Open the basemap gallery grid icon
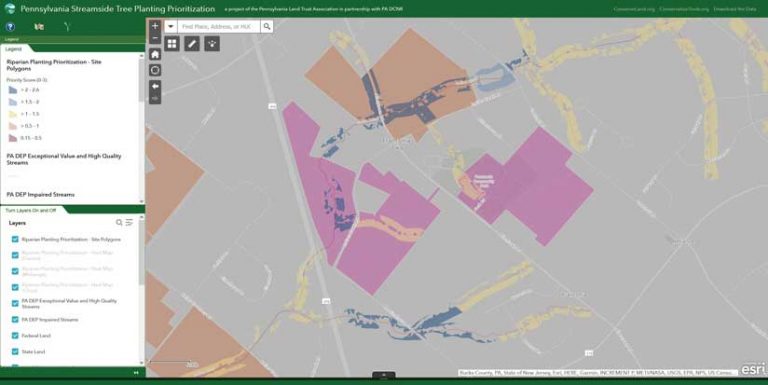The width and height of the screenshot is (768, 385). [x=172, y=44]
